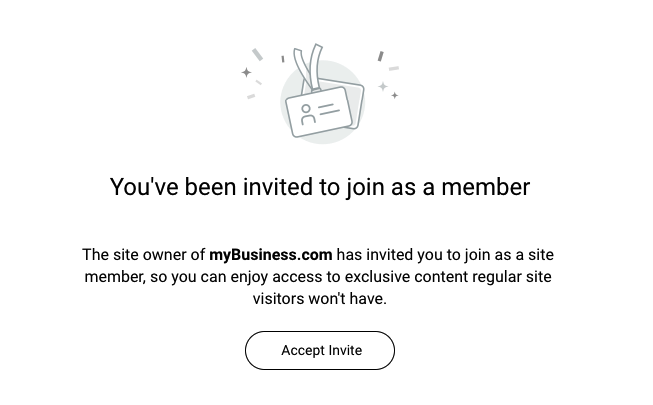
Task: Click the "You've been invited" heading
Action: pos(319,187)
